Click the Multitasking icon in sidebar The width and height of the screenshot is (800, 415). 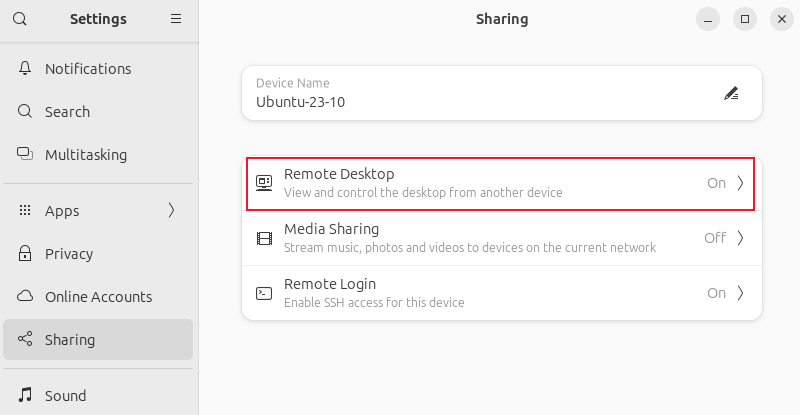(25, 154)
